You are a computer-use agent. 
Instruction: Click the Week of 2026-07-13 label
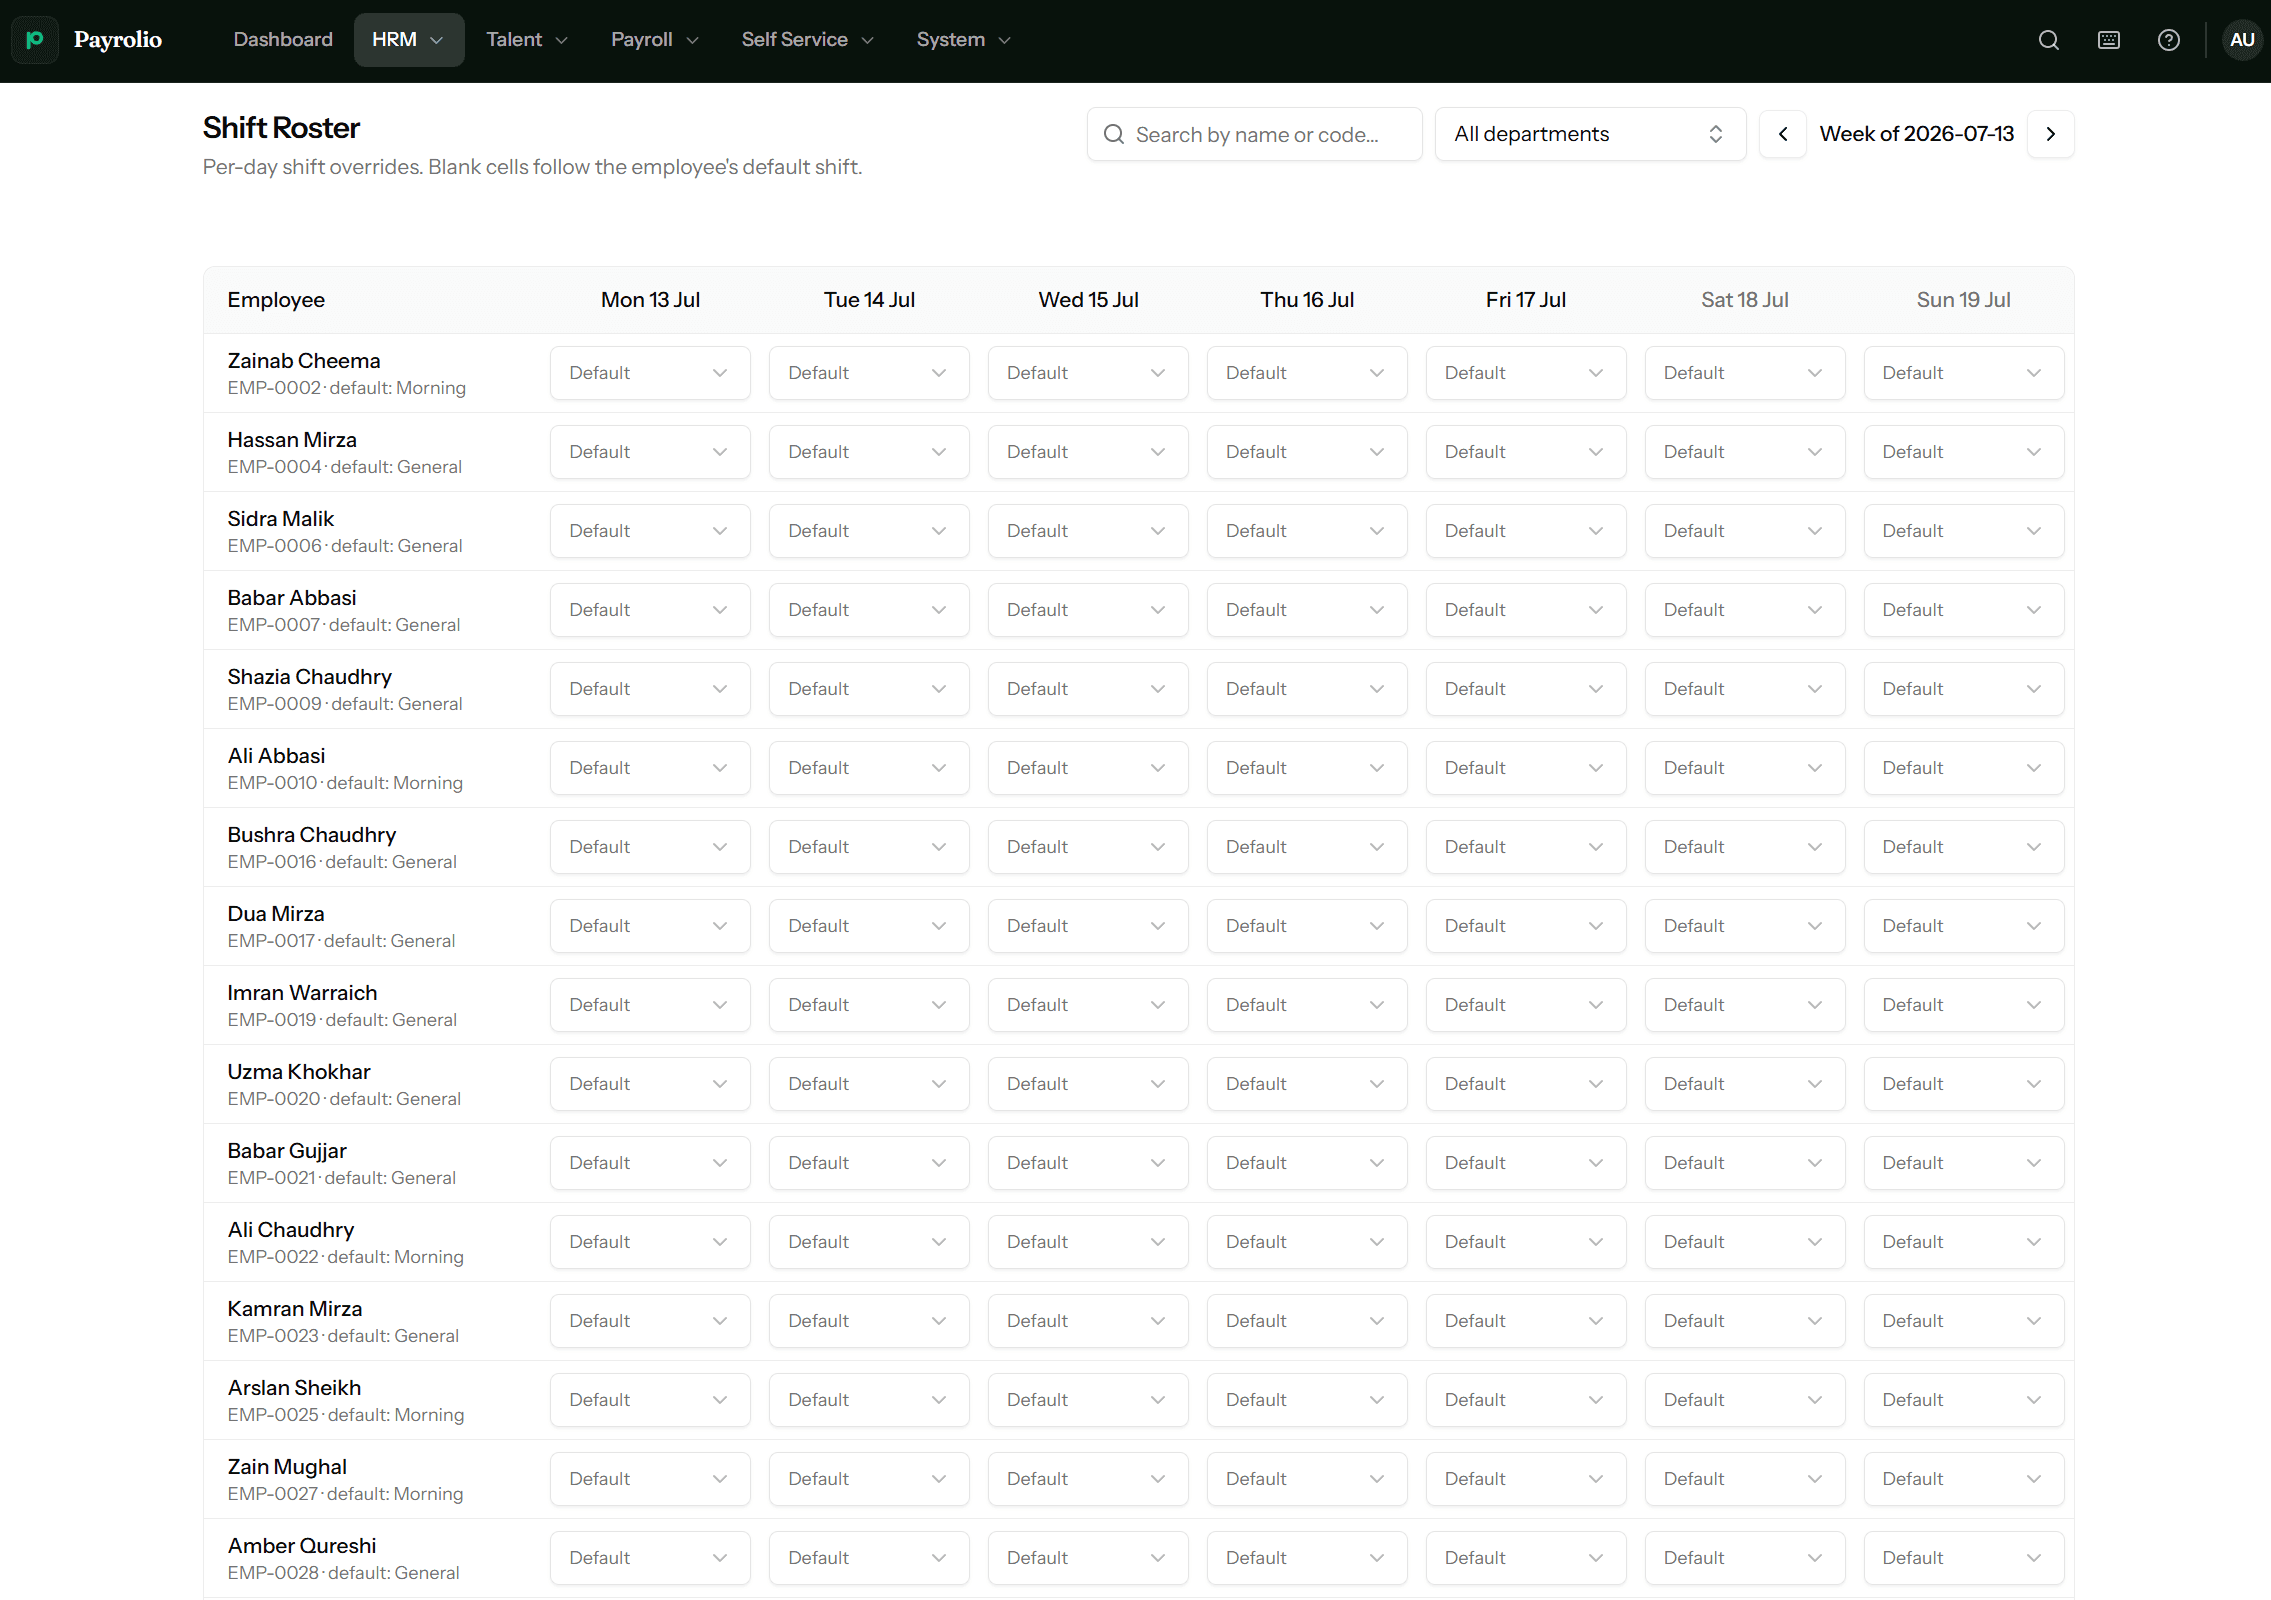(x=1917, y=134)
